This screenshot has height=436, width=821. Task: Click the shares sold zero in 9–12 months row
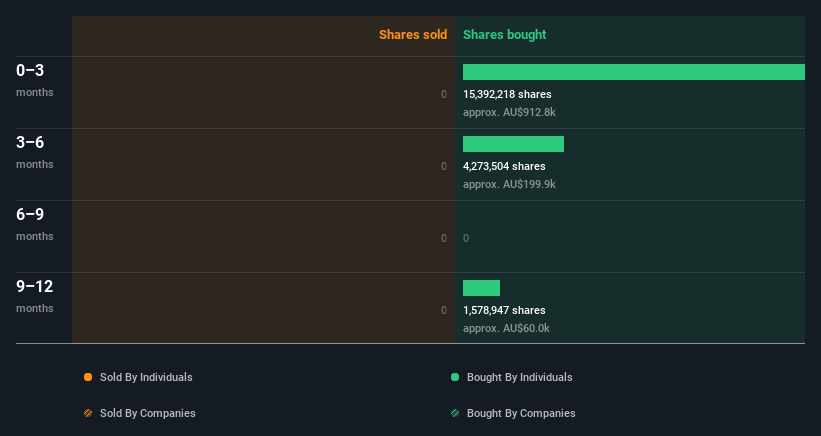(444, 310)
